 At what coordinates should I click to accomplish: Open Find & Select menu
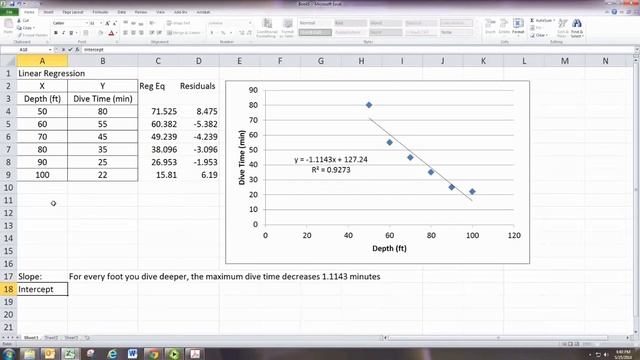(x=577, y=28)
